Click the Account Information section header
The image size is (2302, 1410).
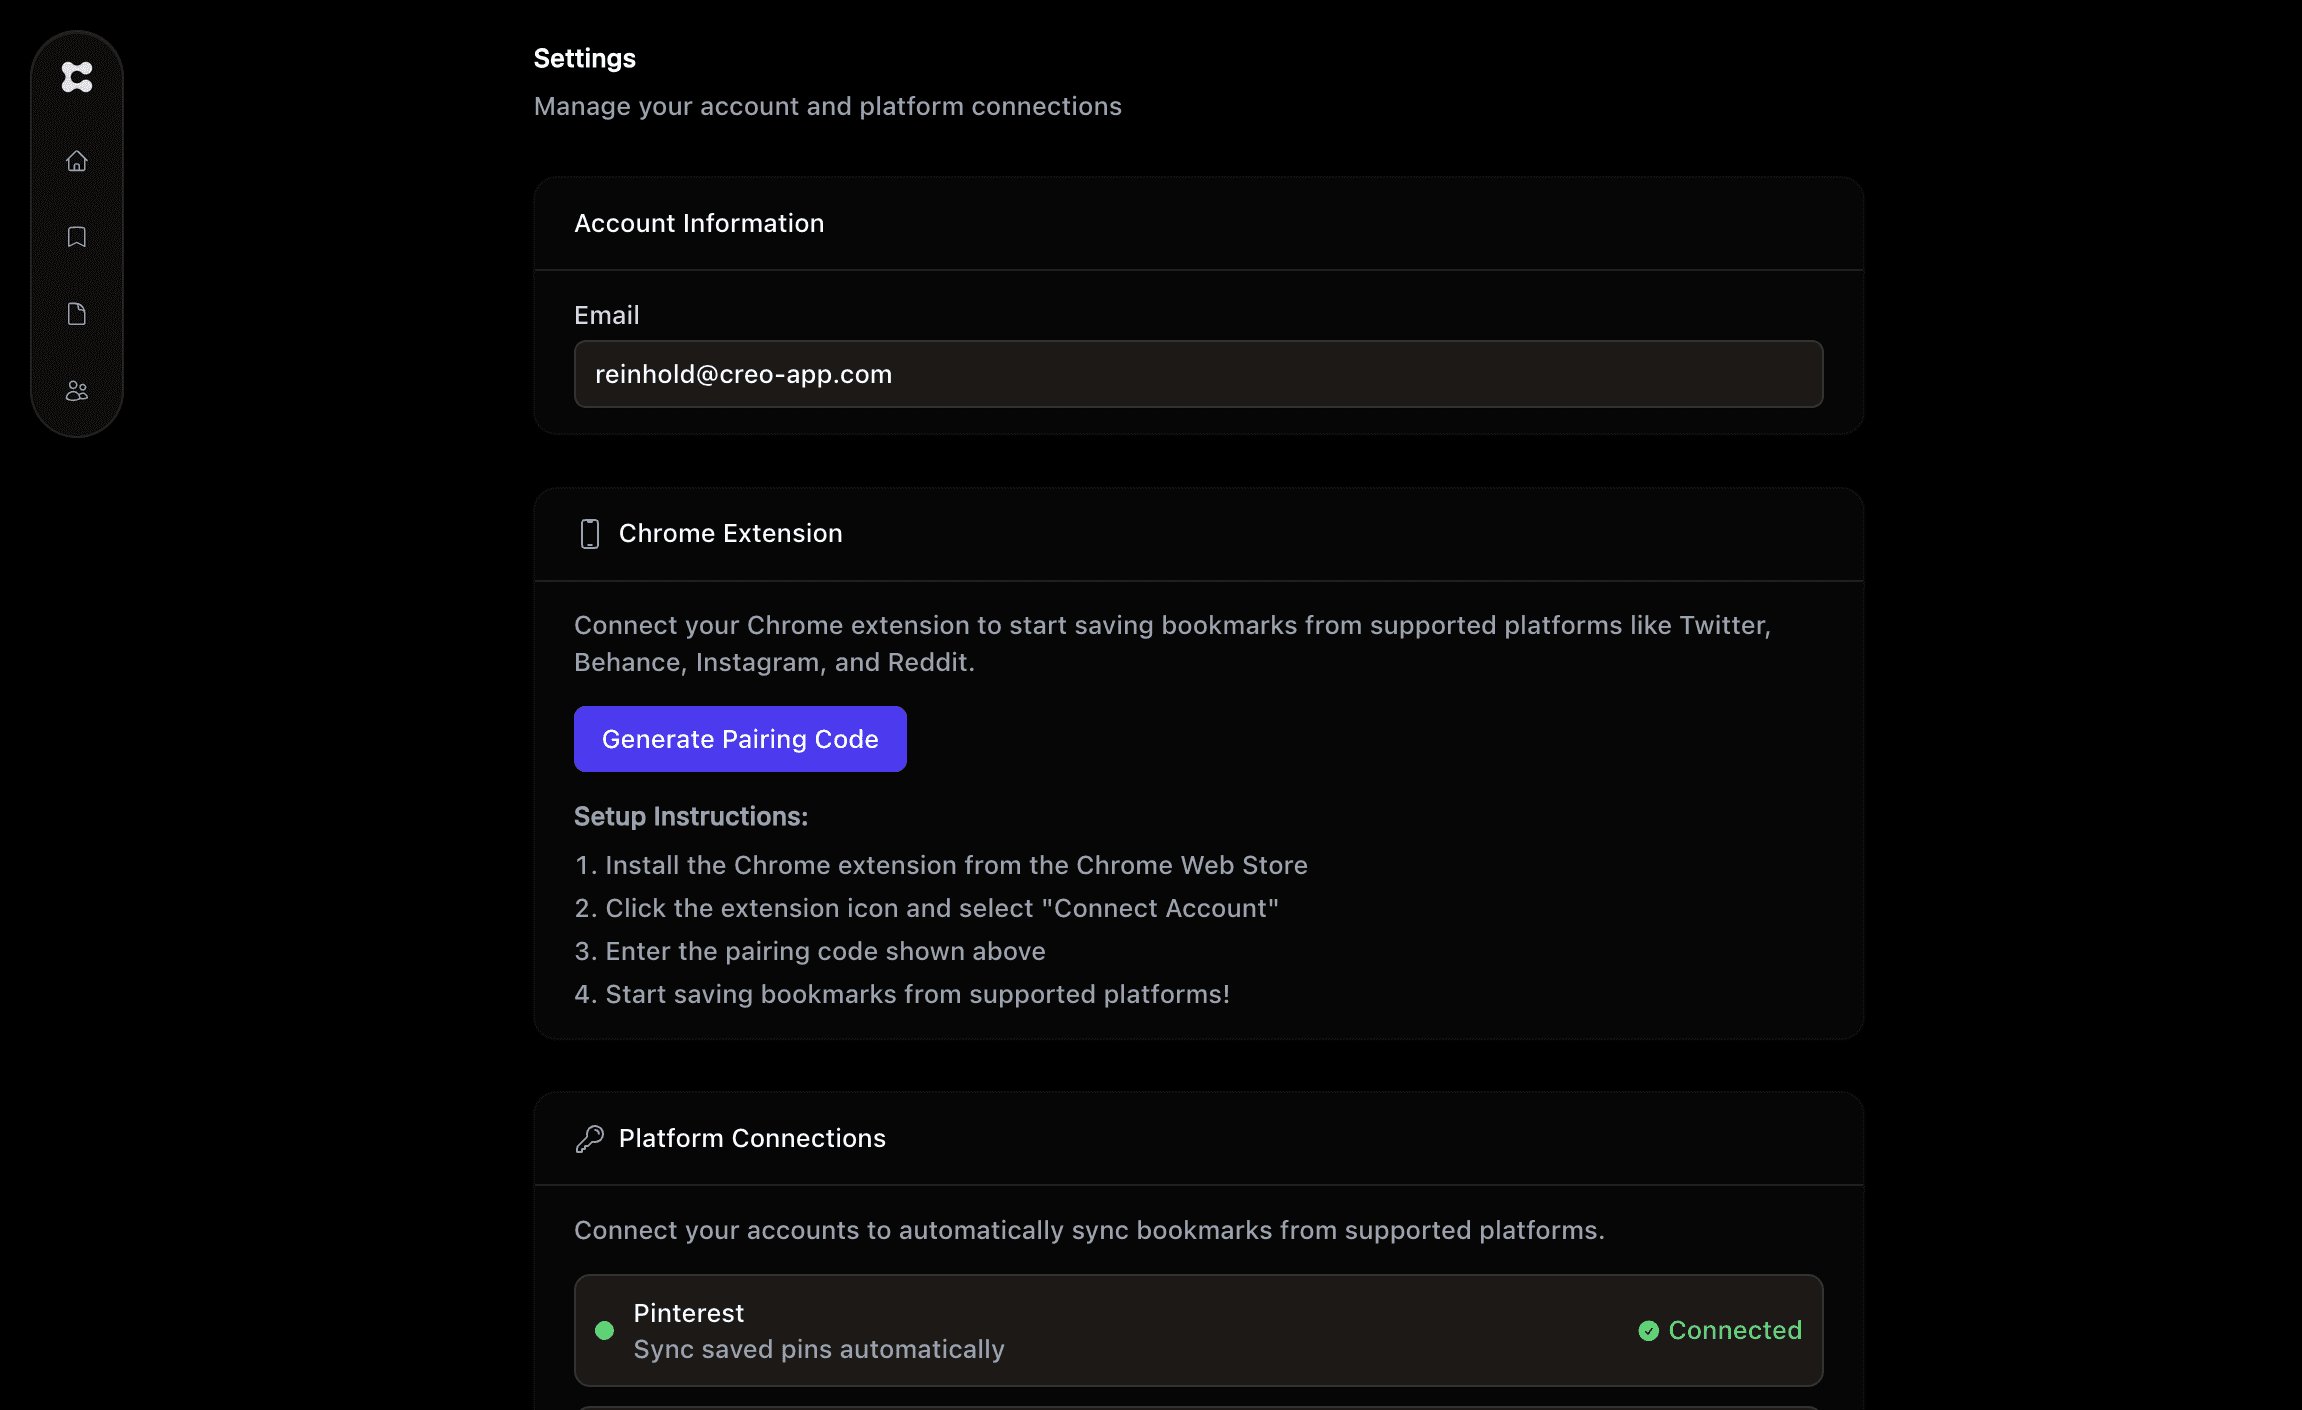tap(699, 224)
